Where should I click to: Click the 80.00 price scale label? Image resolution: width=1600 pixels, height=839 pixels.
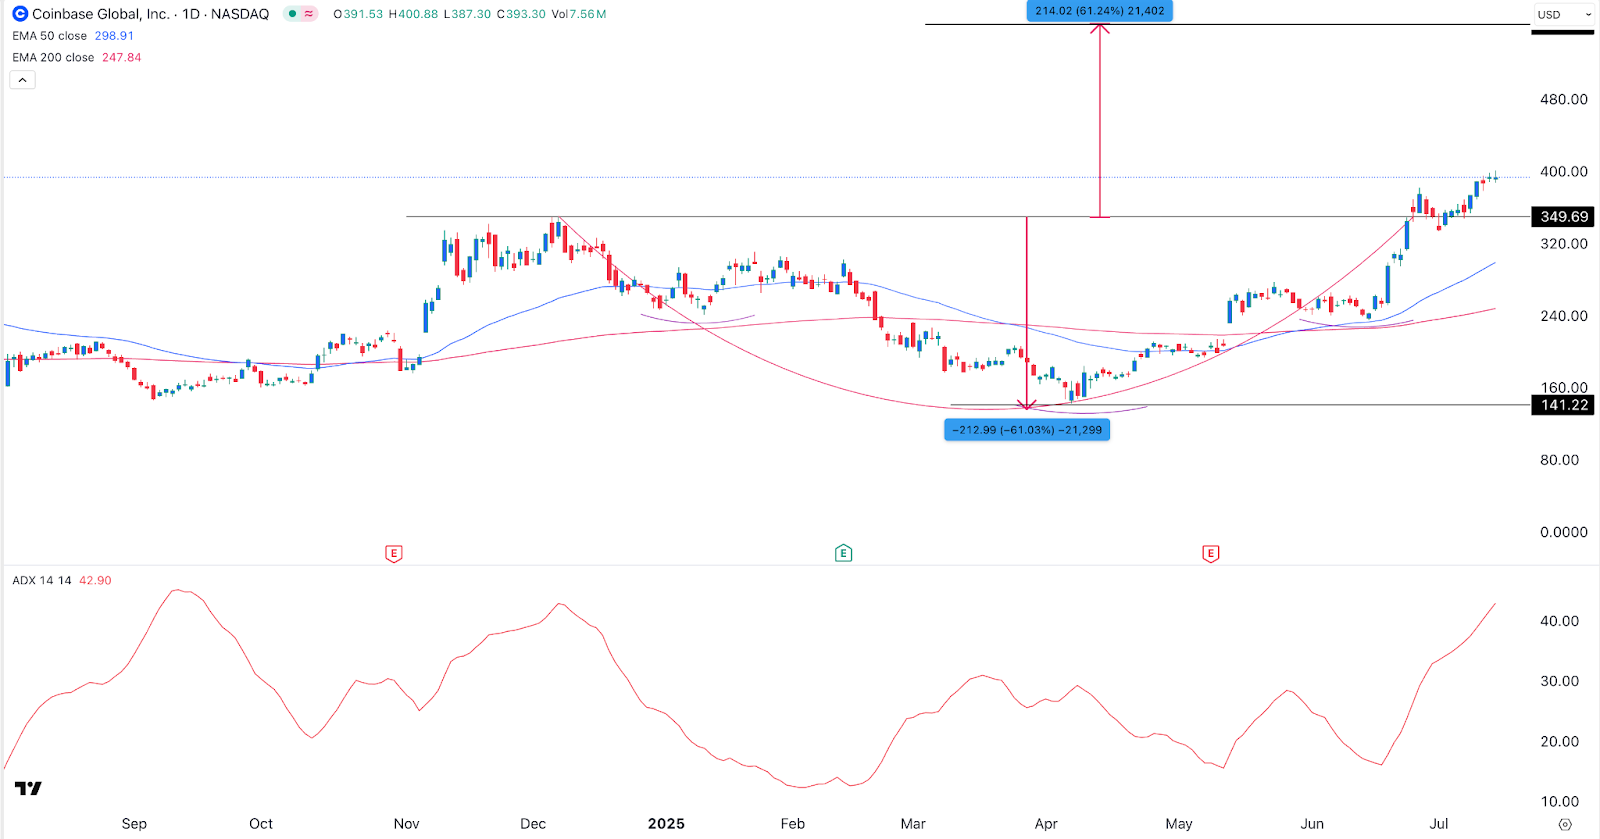point(1560,460)
